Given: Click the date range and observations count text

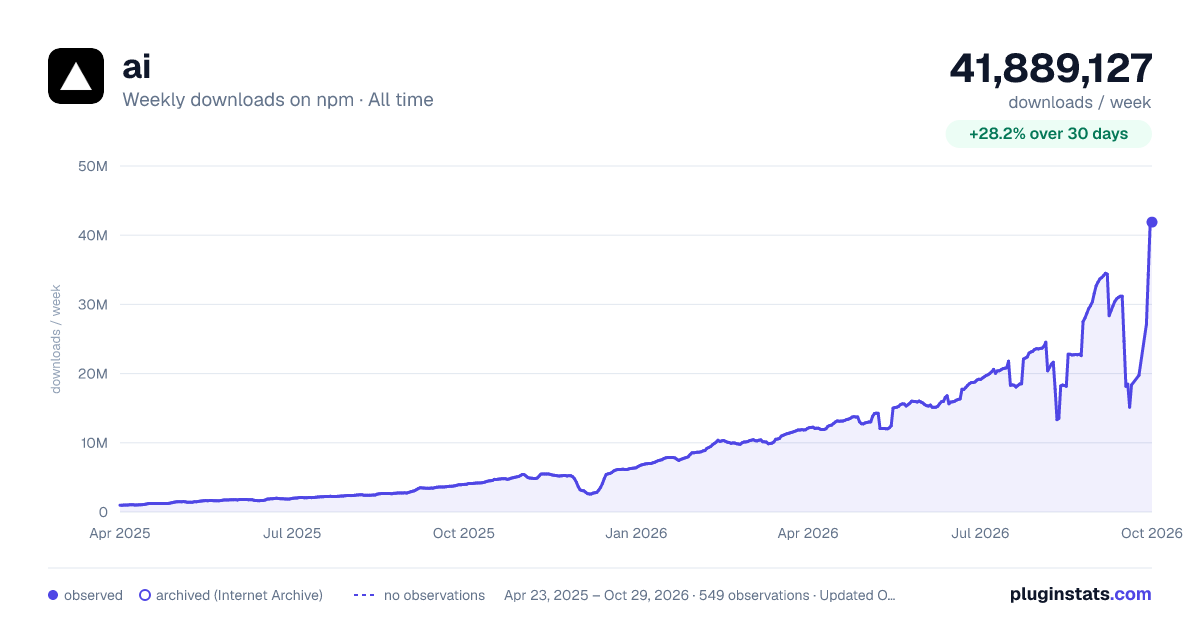Looking at the screenshot, I should tap(700, 595).
